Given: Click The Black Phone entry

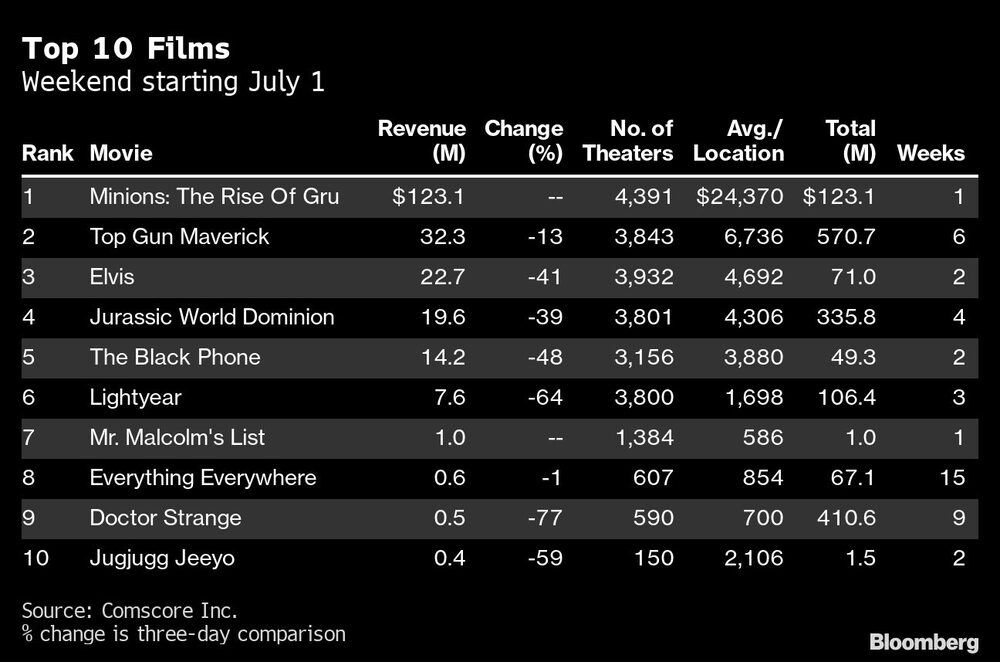Looking at the screenshot, I should (174, 357).
